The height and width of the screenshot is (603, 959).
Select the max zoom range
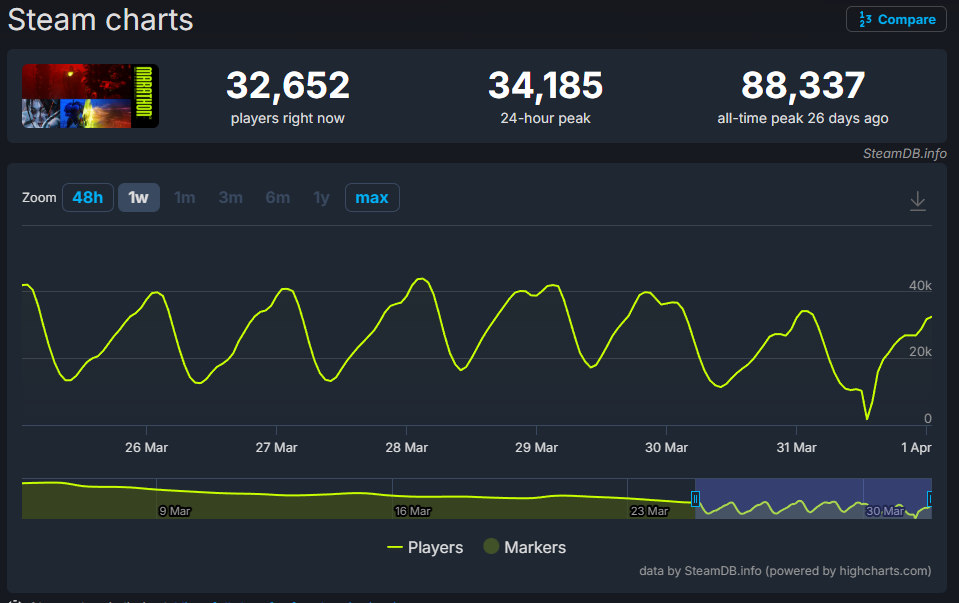pos(371,197)
